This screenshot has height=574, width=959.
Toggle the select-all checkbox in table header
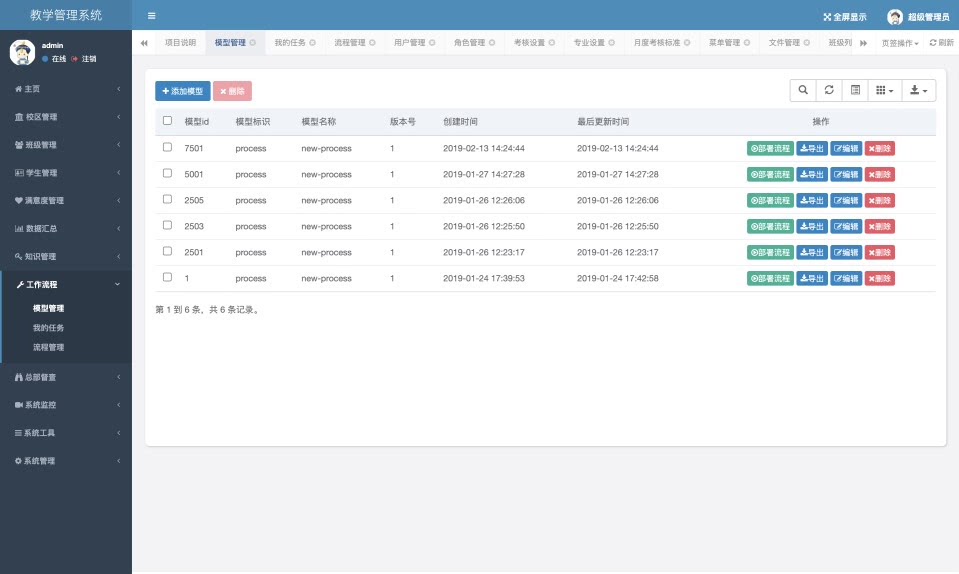tap(167, 121)
